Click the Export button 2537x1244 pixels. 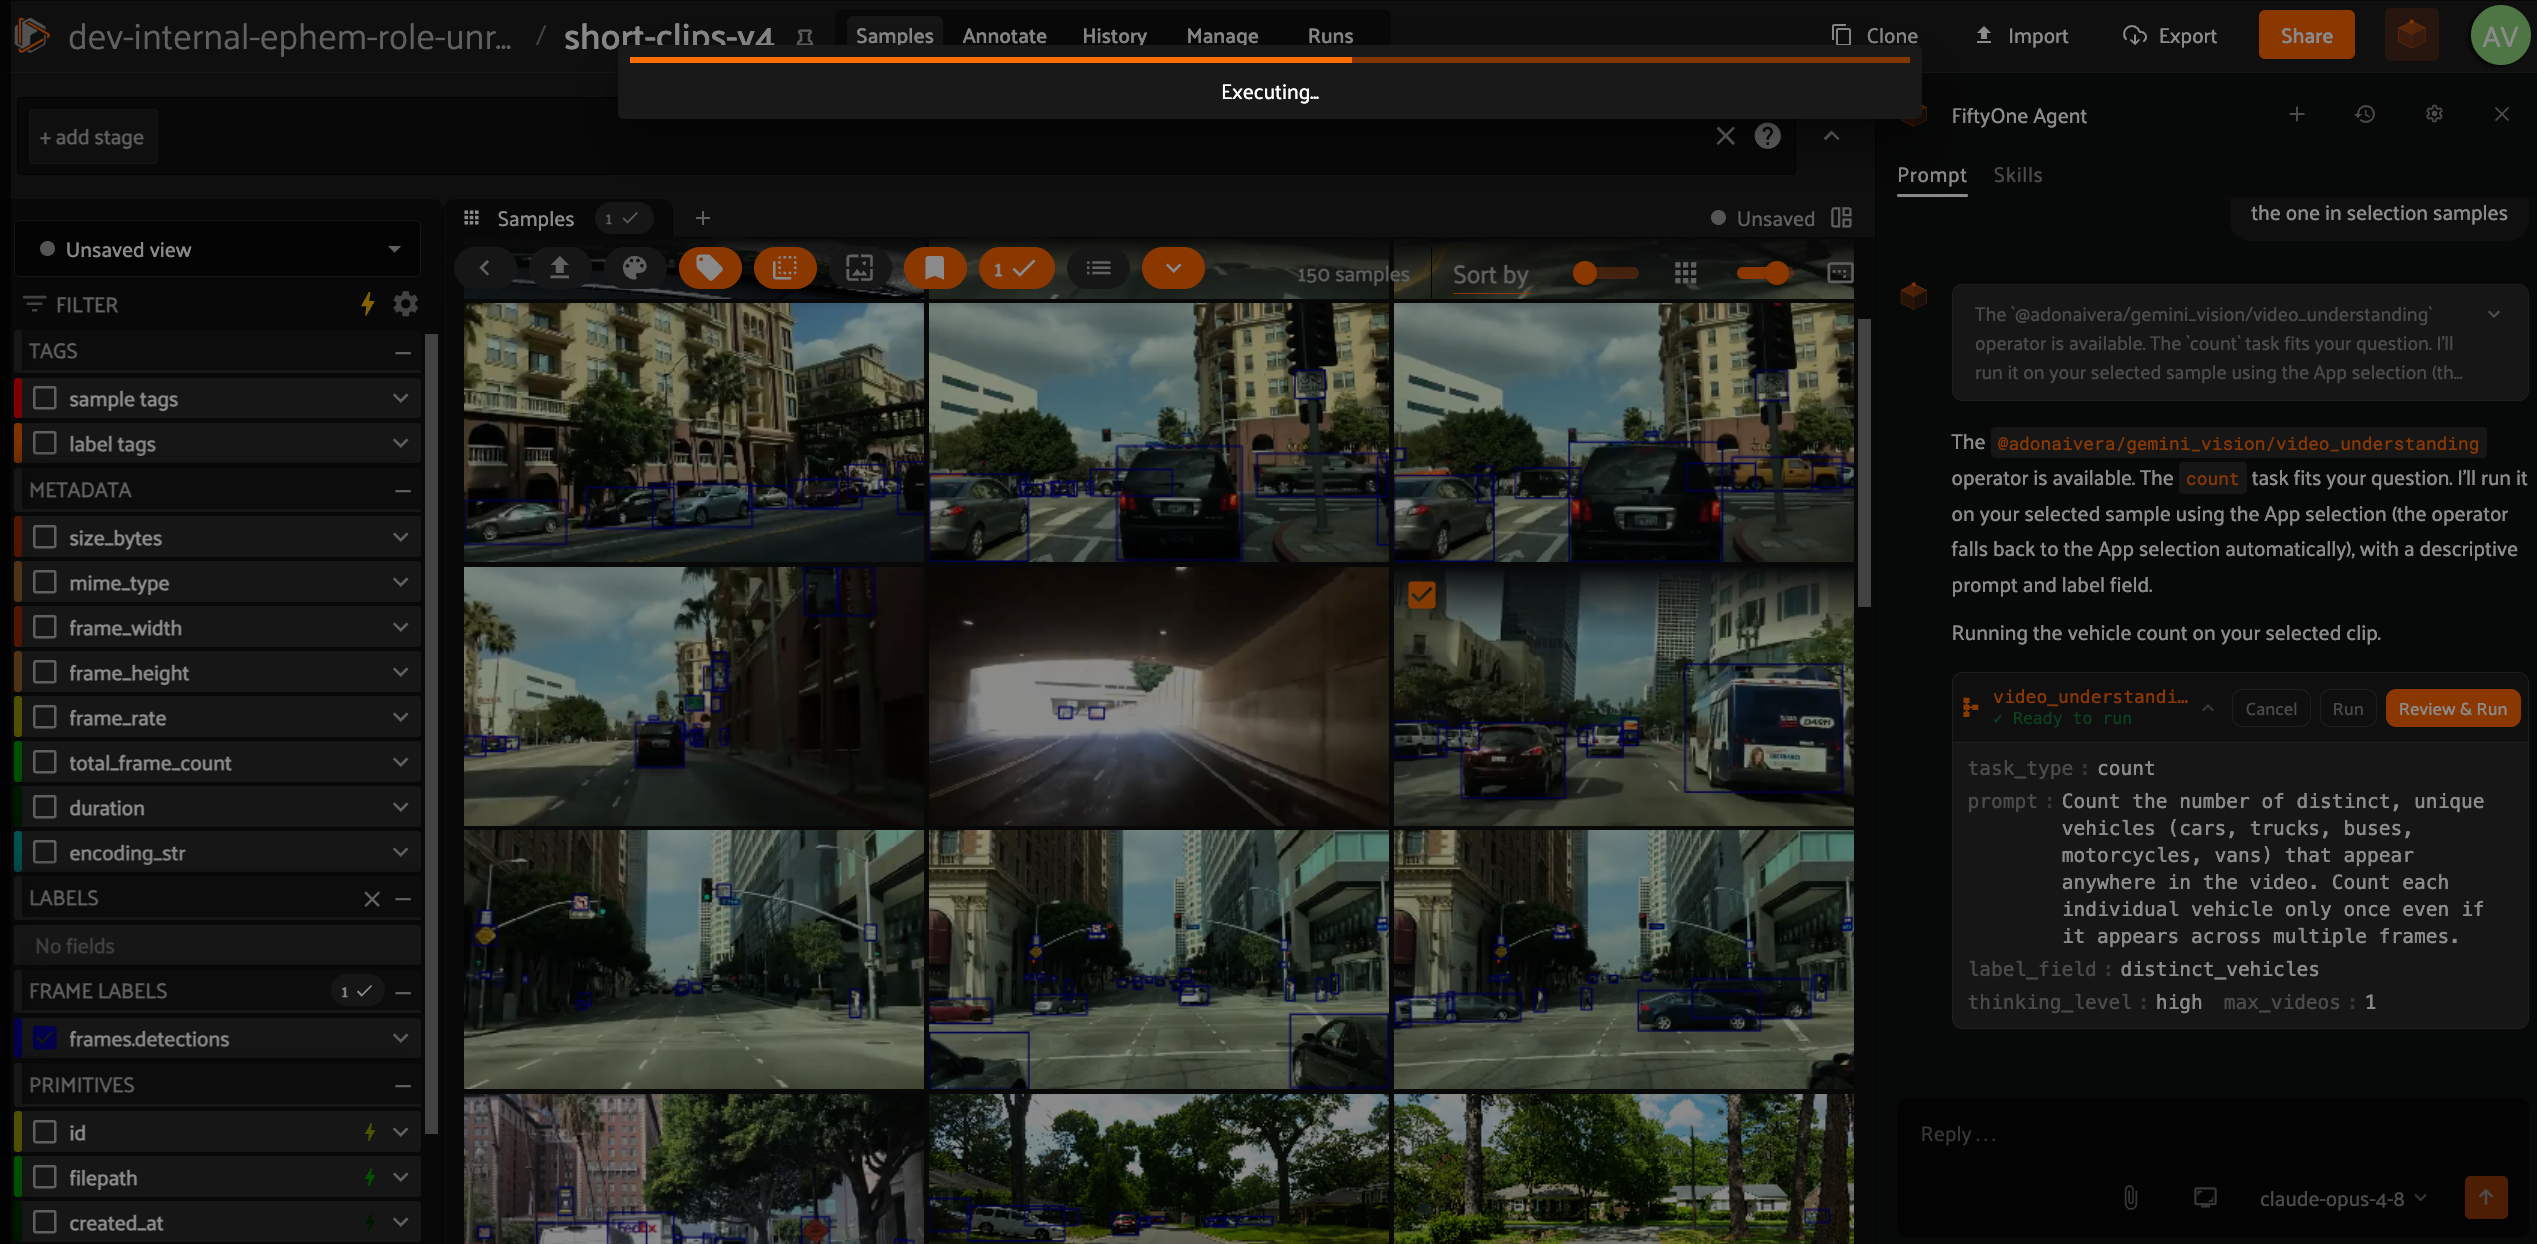coord(2169,36)
